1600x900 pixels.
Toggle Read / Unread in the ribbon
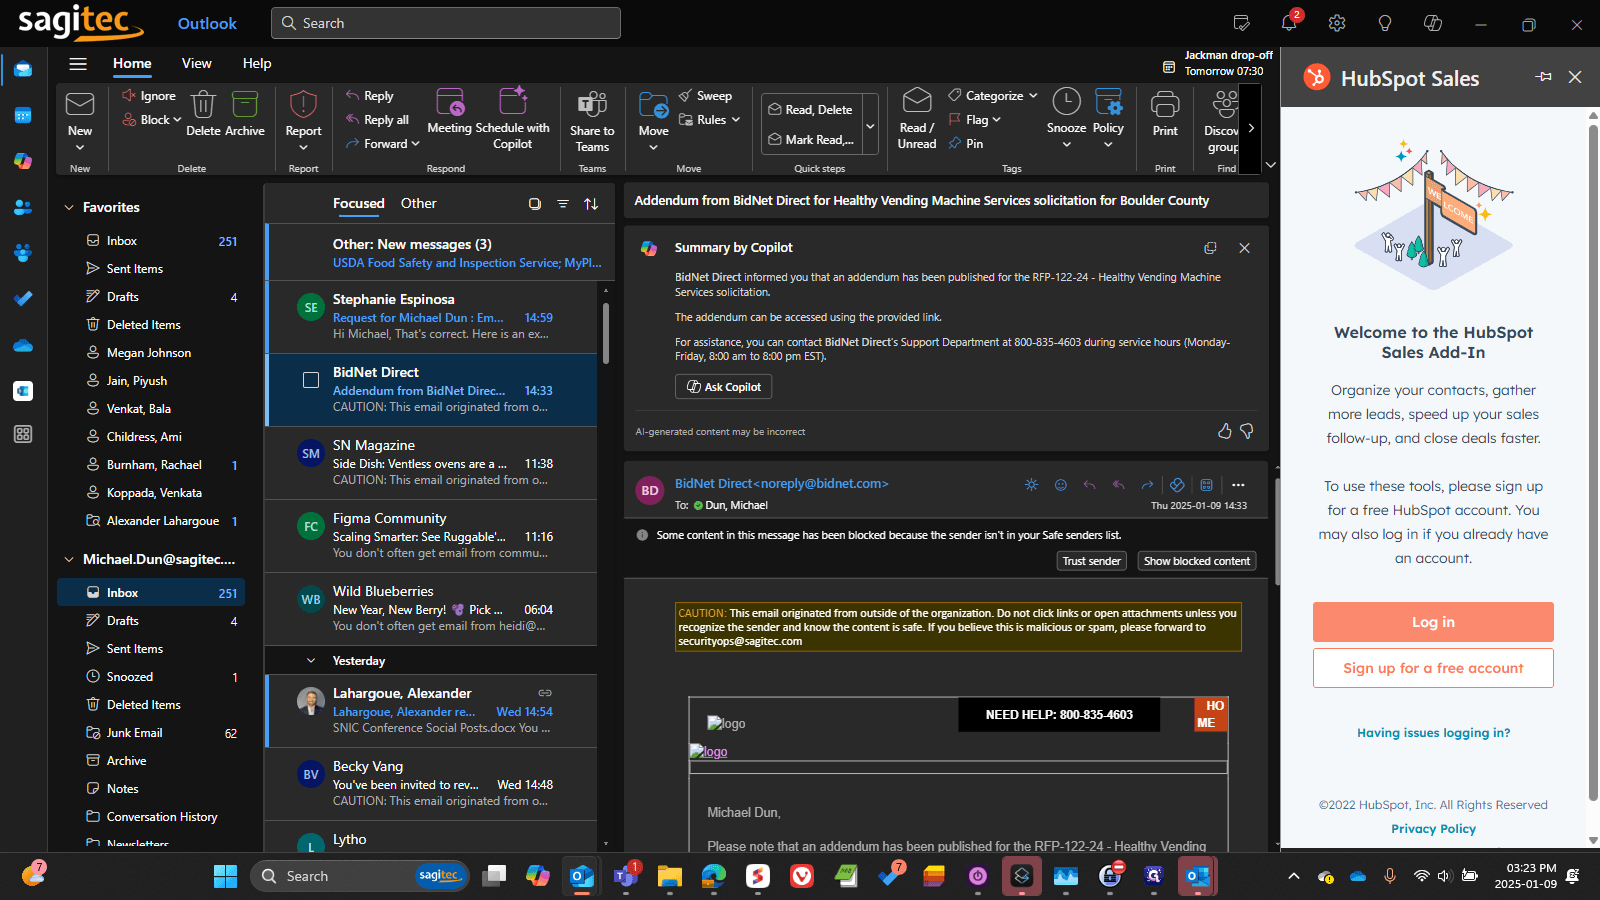pos(917,119)
